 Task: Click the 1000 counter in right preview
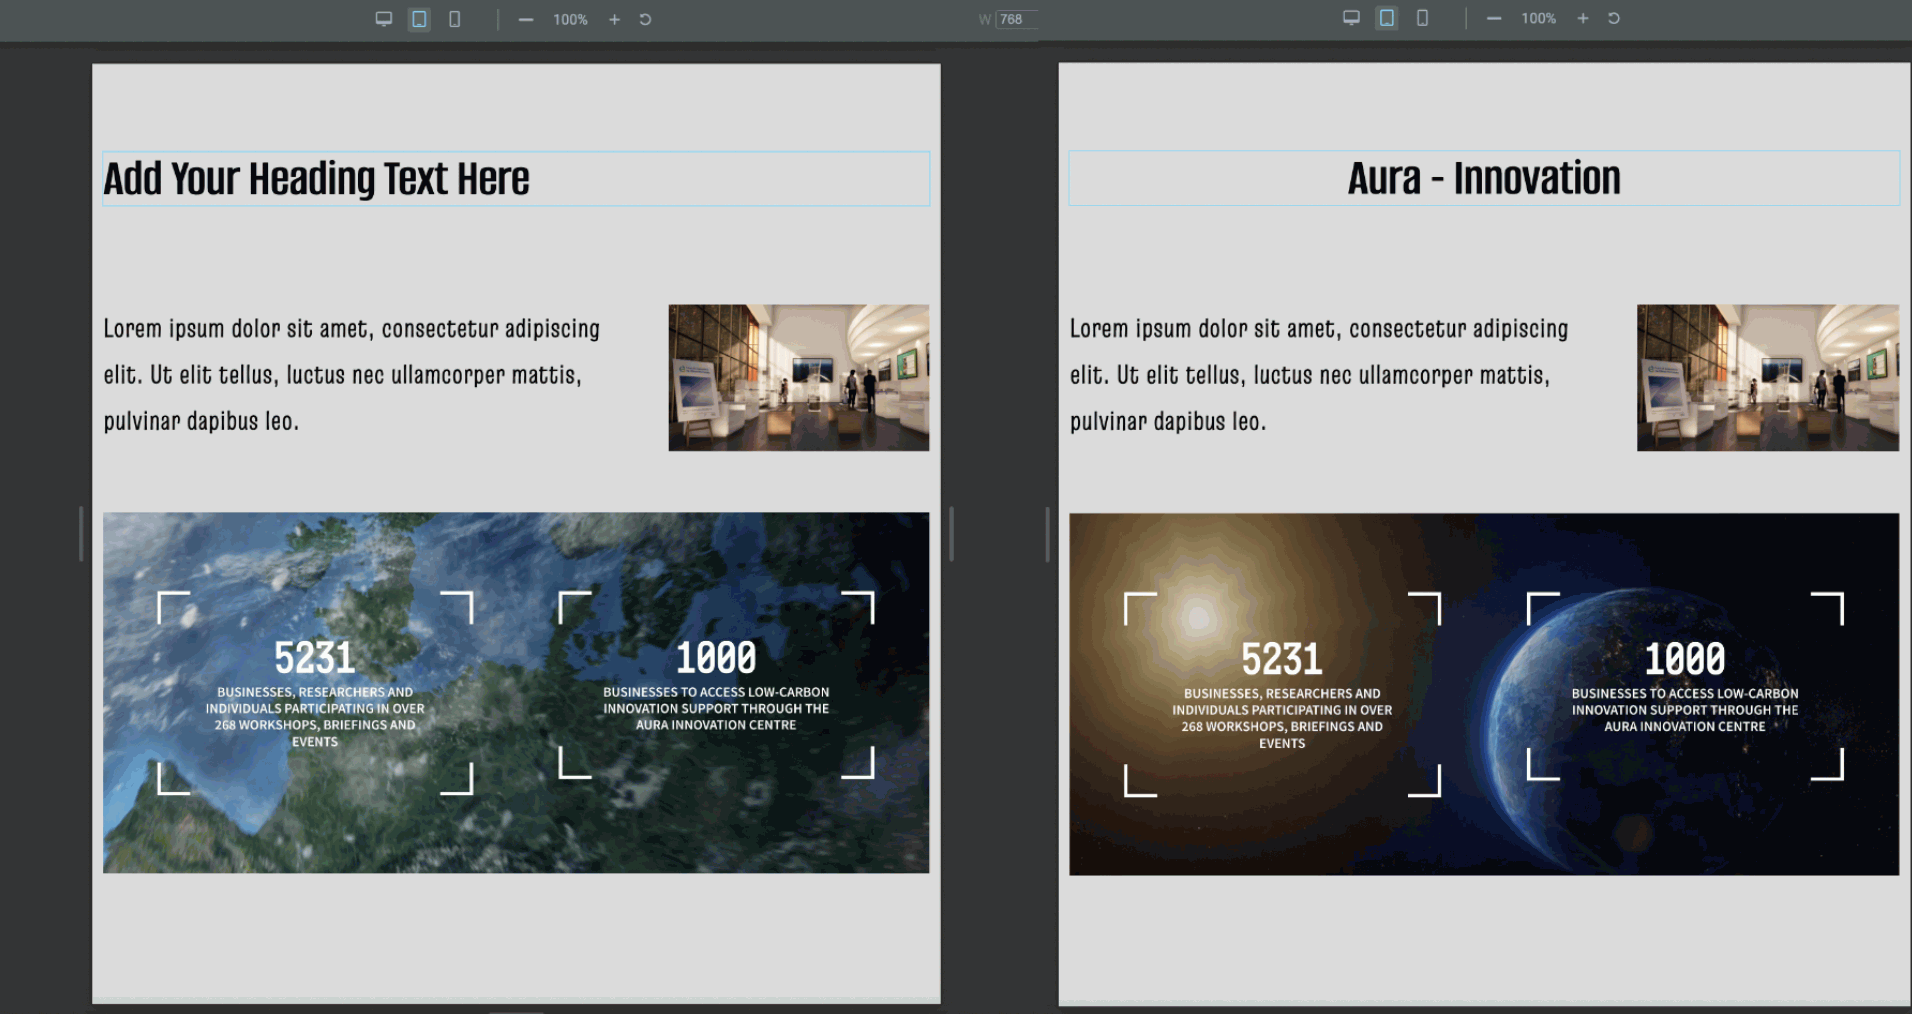[1685, 659]
